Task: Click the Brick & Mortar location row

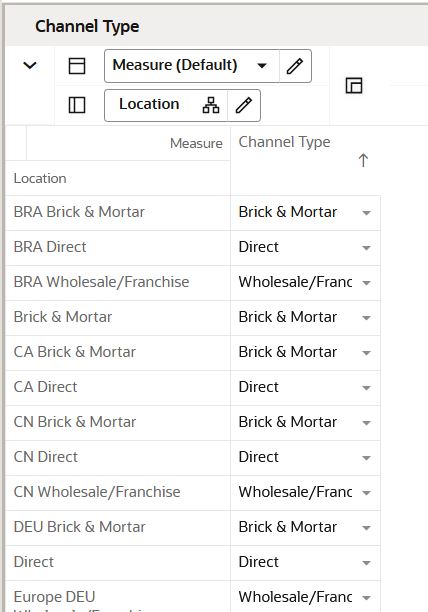Action: pyautogui.click(x=118, y=317)
